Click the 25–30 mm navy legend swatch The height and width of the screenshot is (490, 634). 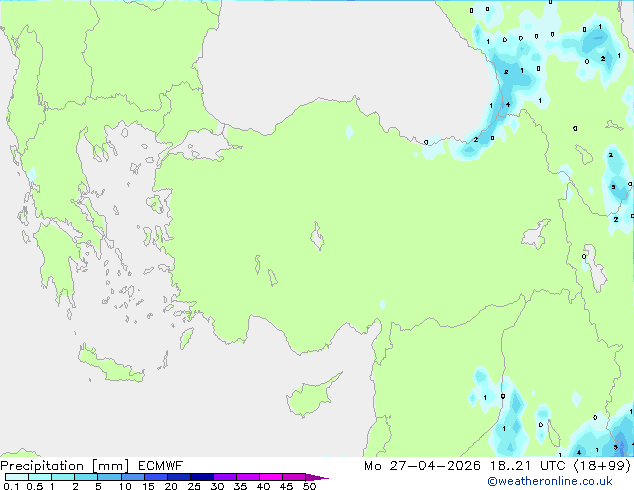[201, 477]
